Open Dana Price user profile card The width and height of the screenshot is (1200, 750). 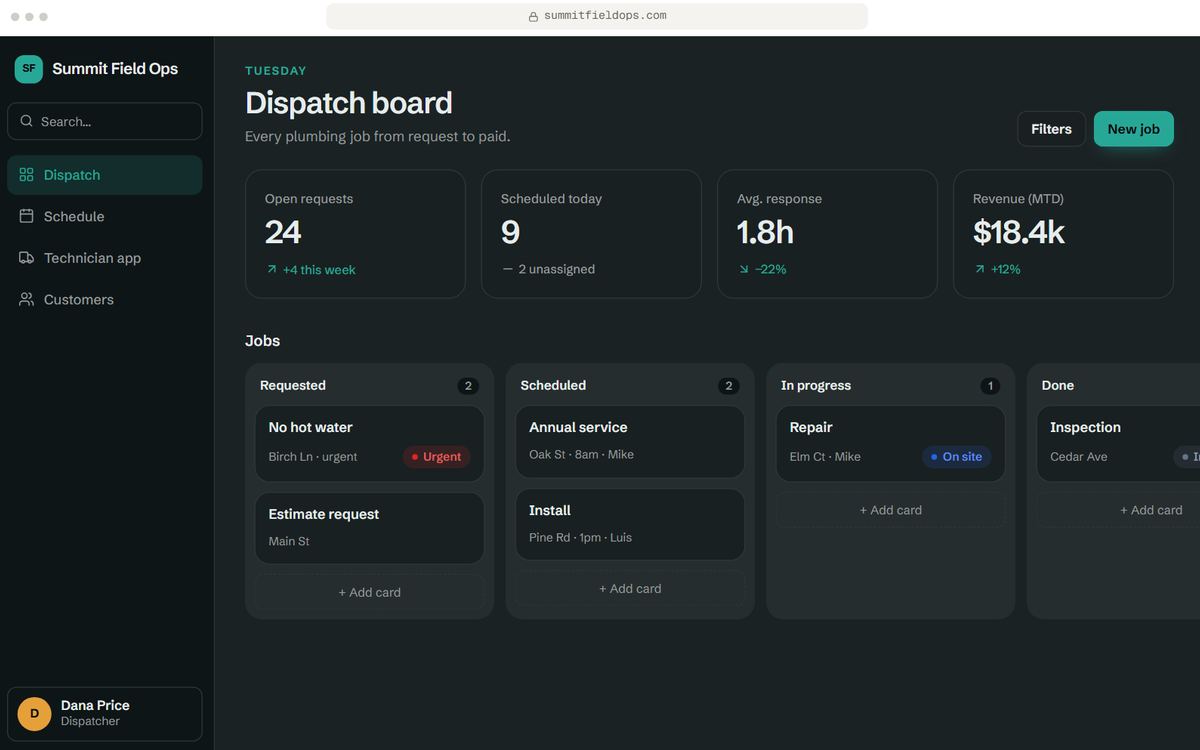click(105, 714)
